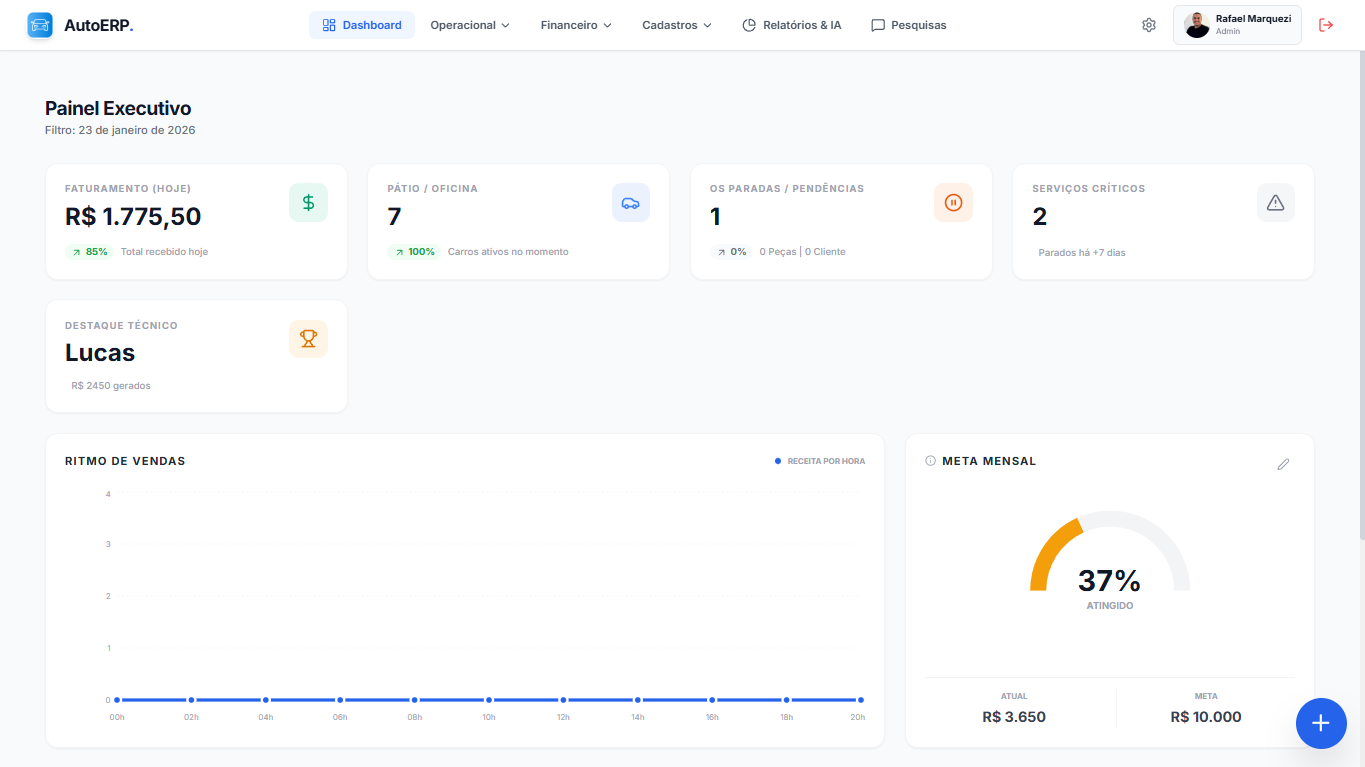Click the pause icon in OS Paradas card
The height and width of the screenshot is (767, 1365).
click(x=953, y=203)
